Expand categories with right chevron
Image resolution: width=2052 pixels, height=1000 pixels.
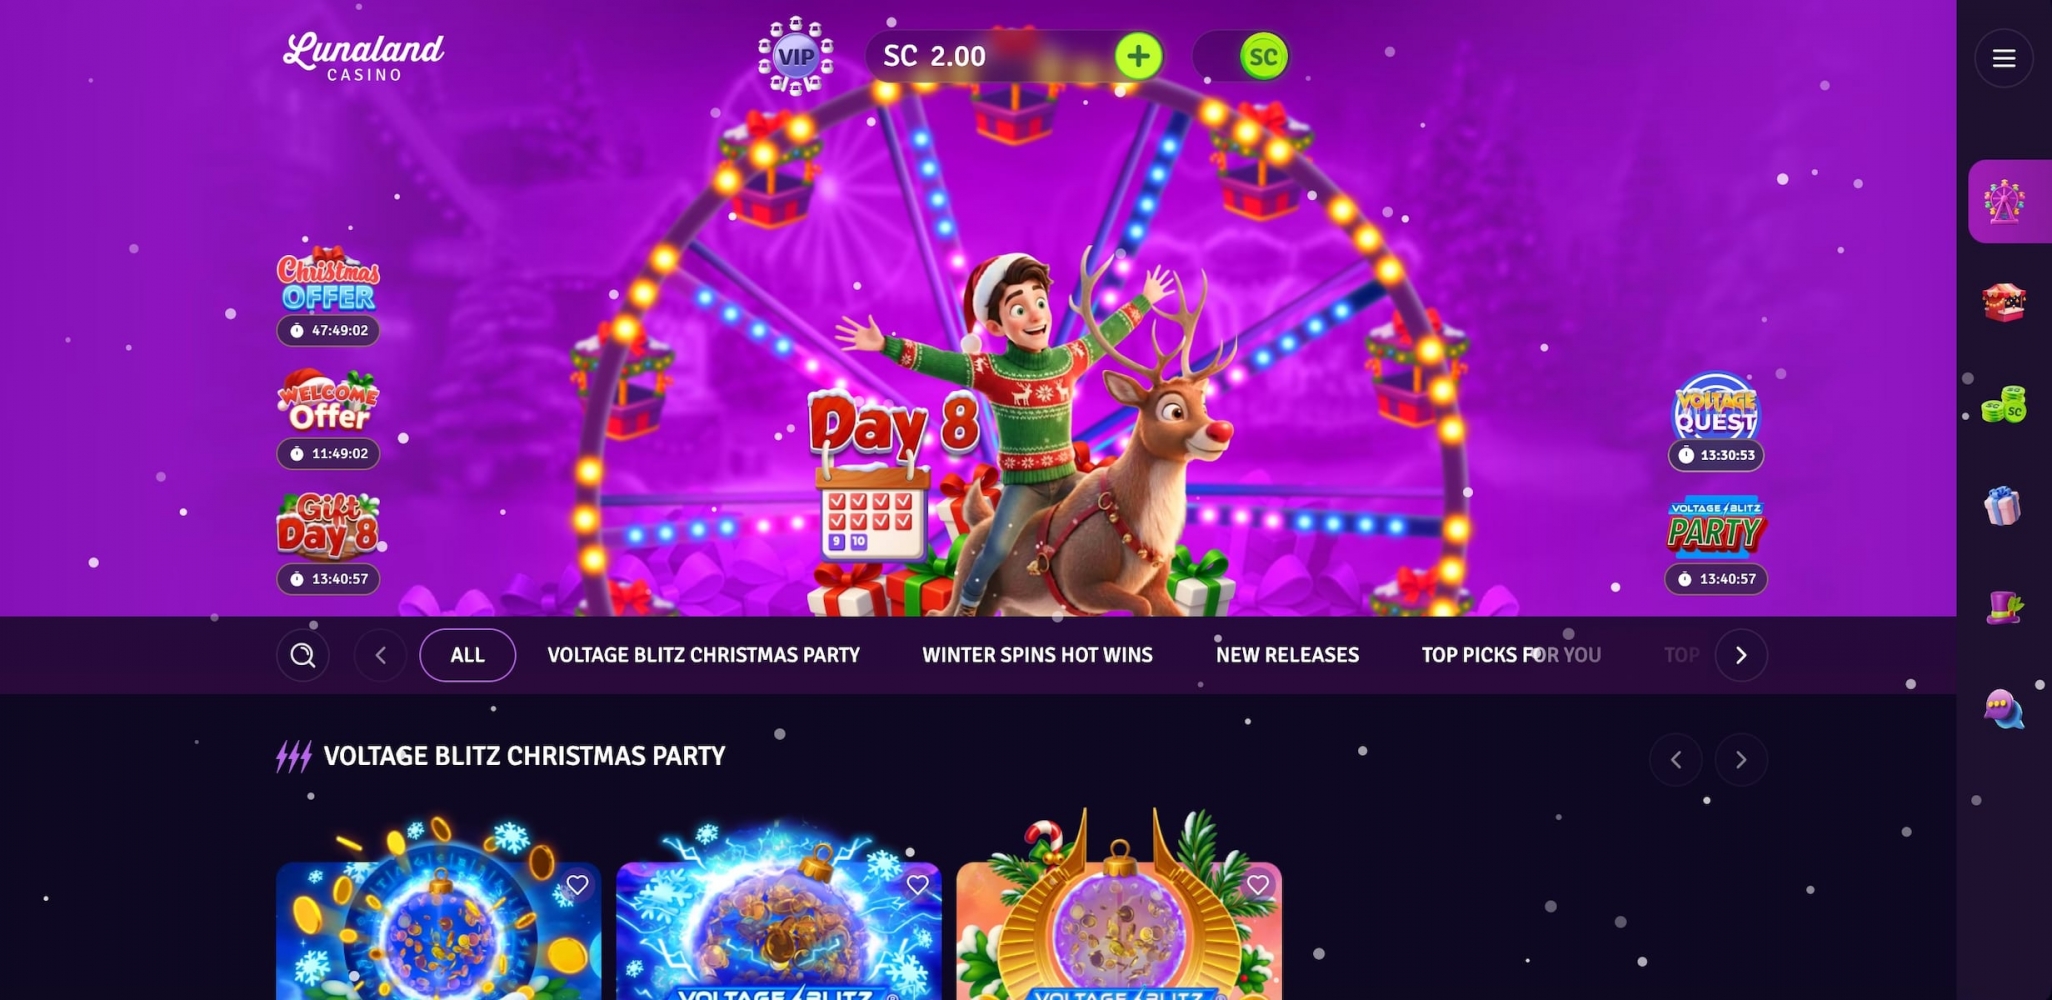[1741, 655]
